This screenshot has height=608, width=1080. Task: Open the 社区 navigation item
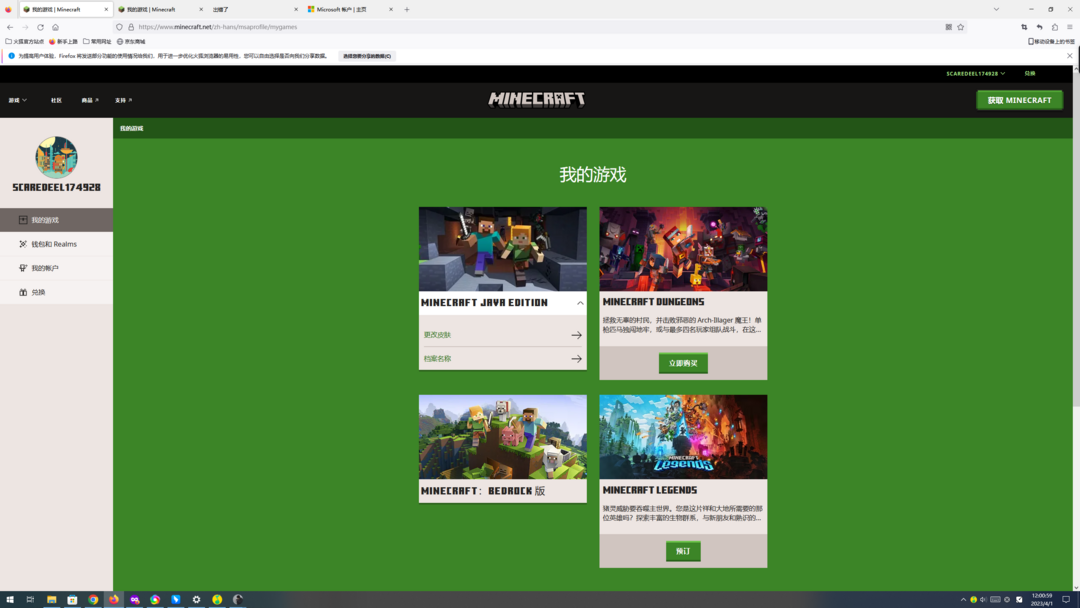click(56, 101)
